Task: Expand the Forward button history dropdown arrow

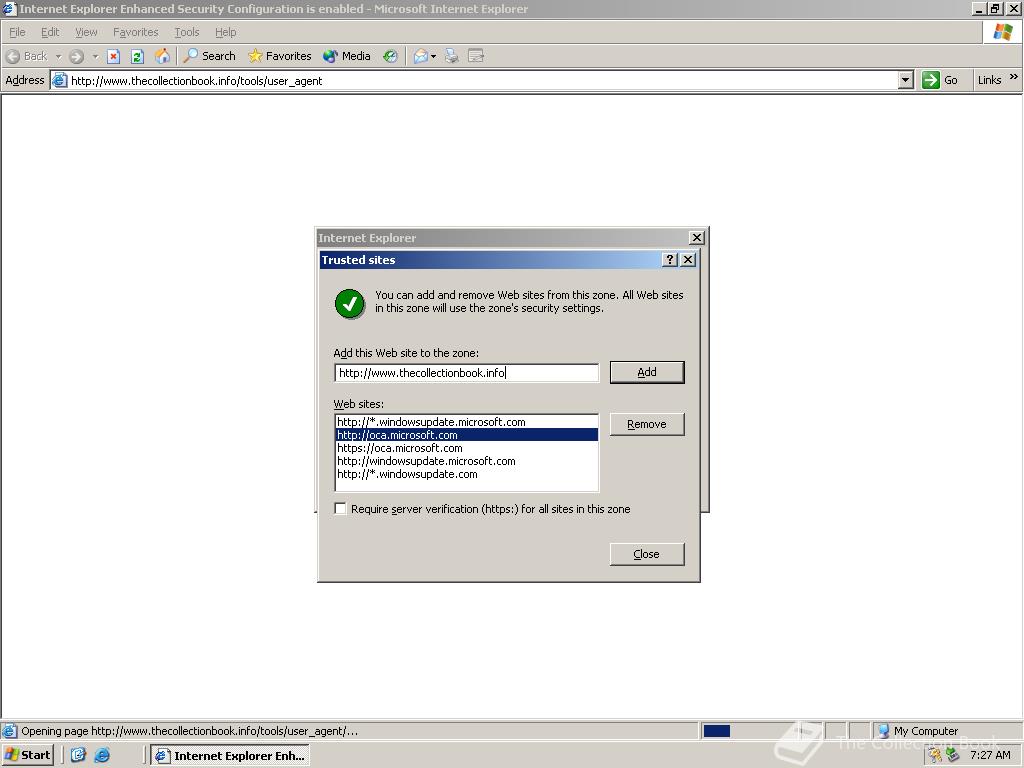Action: (95, 56)
